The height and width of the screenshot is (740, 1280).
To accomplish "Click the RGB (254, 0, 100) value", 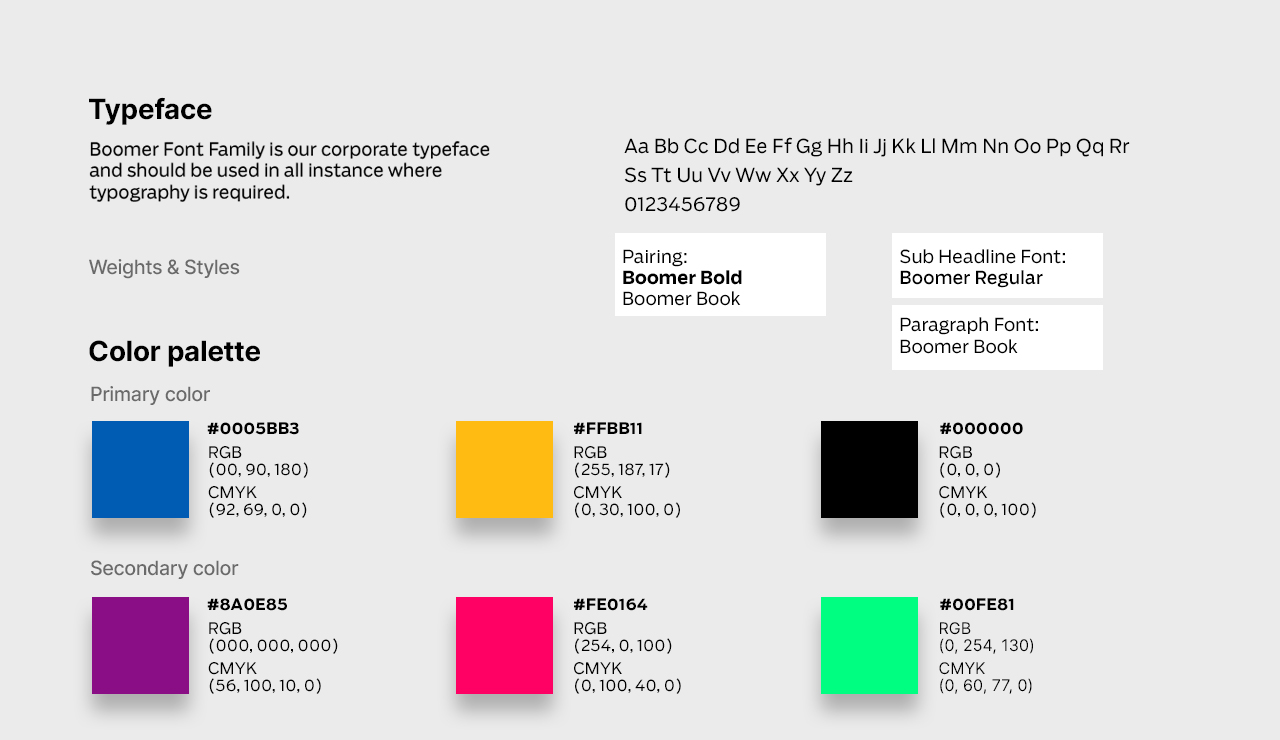I will (622, 646).
